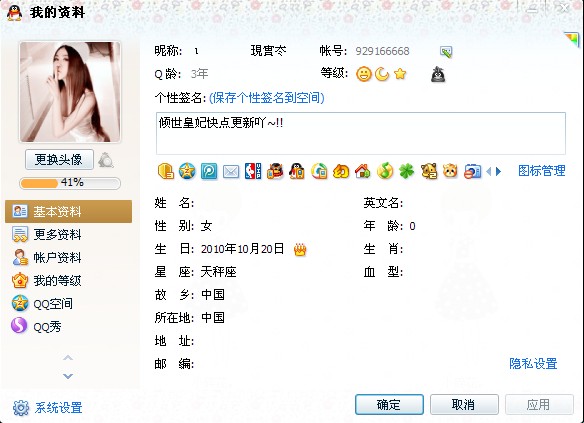Select the penguin icon in service icon row
Viewport: 584px width, 423px height.
[297, 171]
